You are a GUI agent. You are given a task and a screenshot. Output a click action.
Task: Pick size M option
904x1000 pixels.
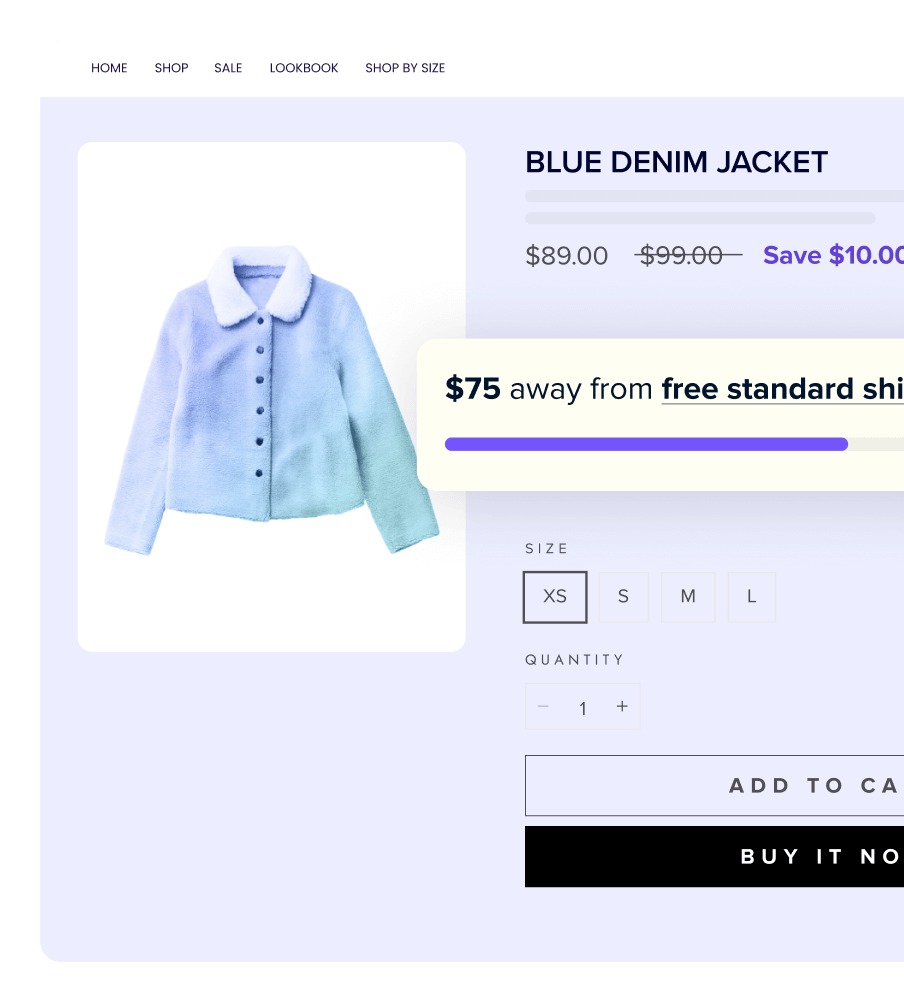tap(688, 597)
